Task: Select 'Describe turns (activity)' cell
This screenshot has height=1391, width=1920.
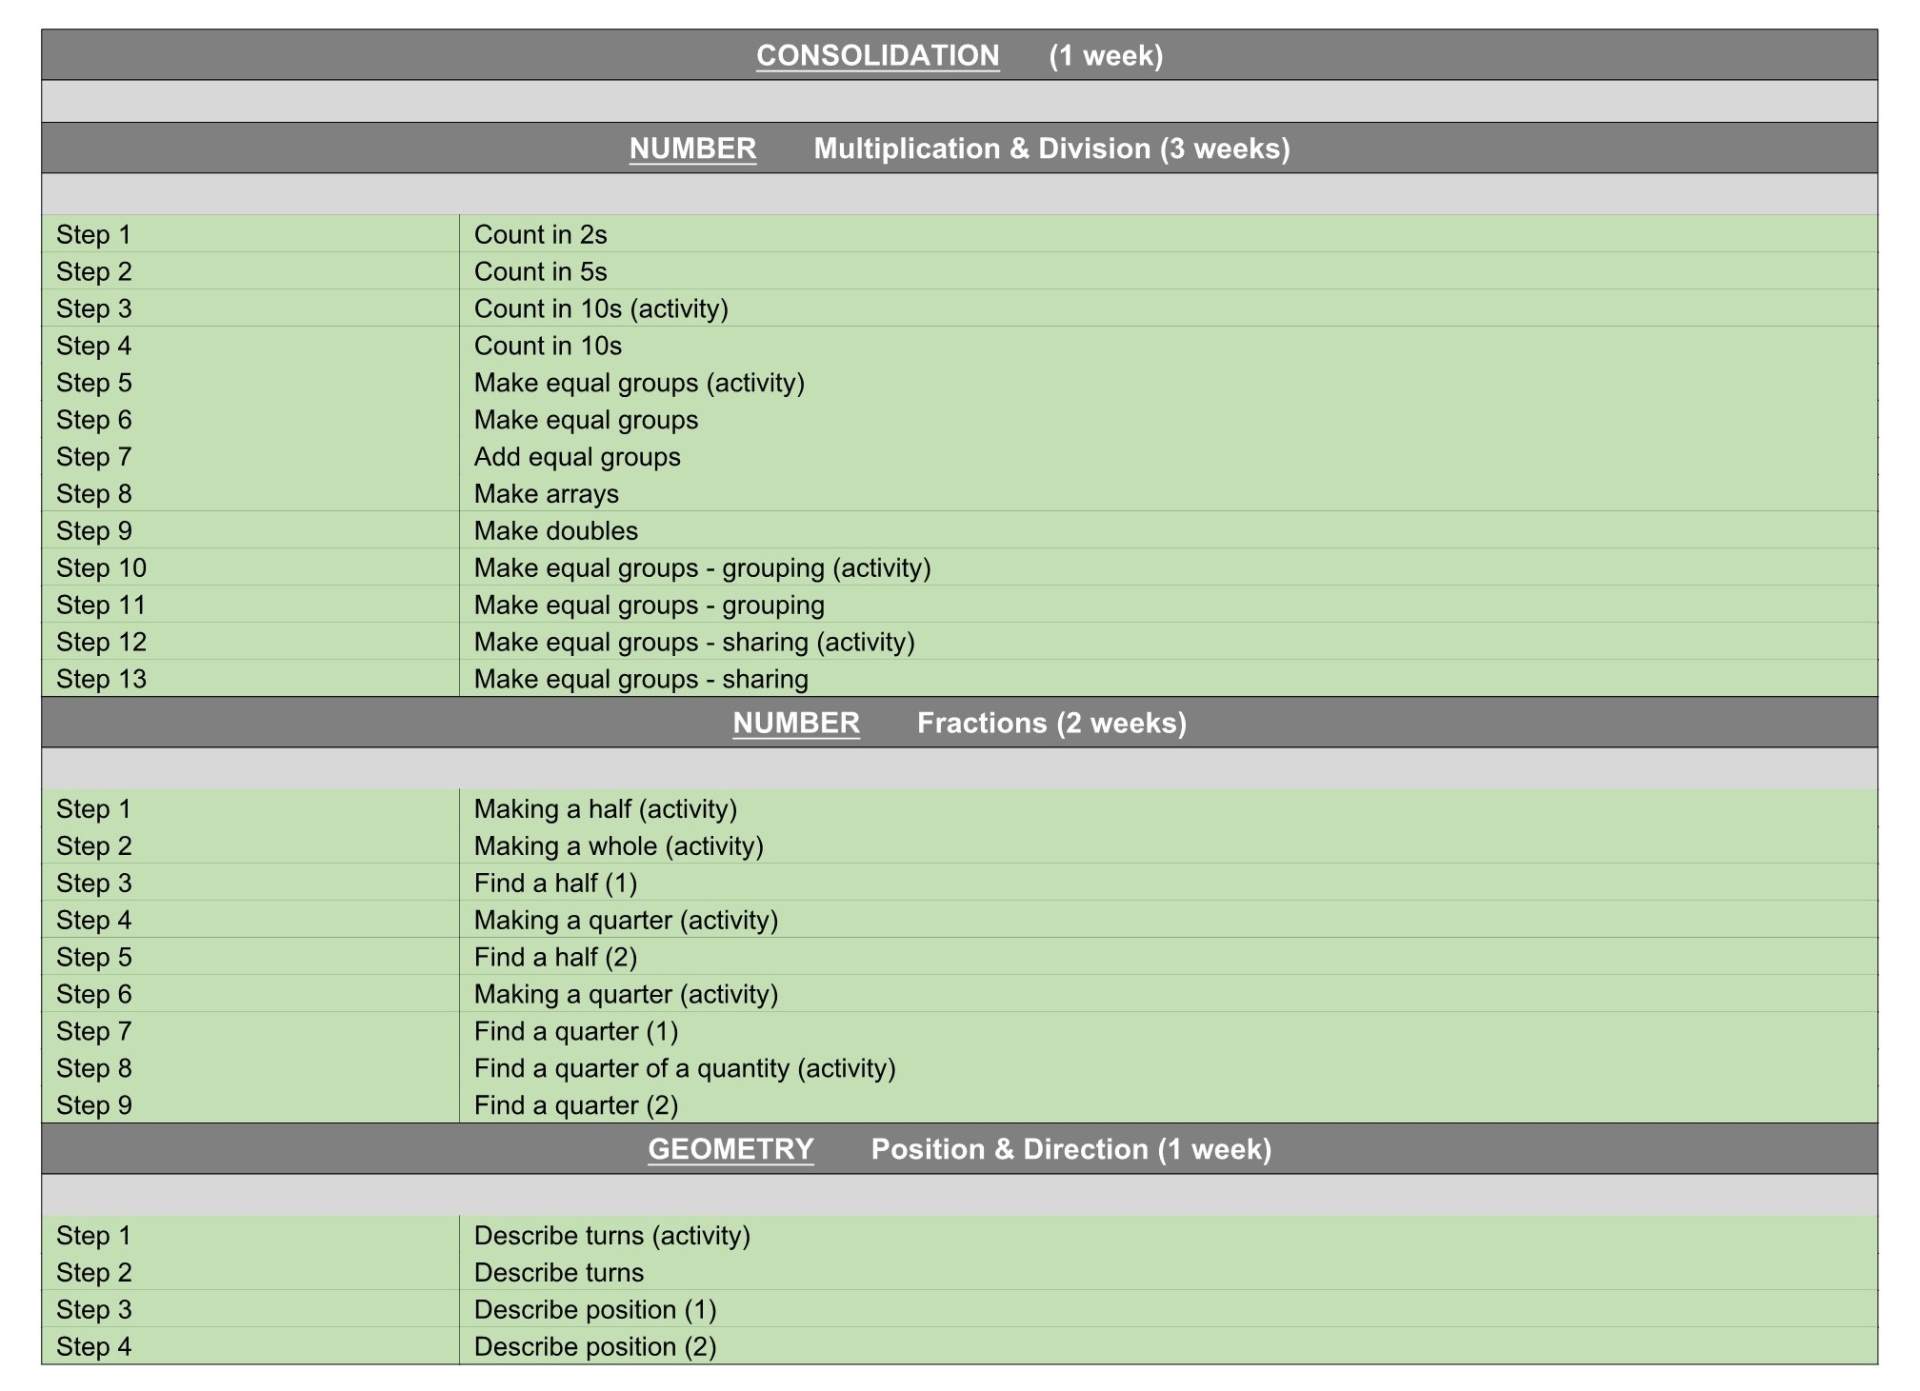Action: coord(612,1236)
